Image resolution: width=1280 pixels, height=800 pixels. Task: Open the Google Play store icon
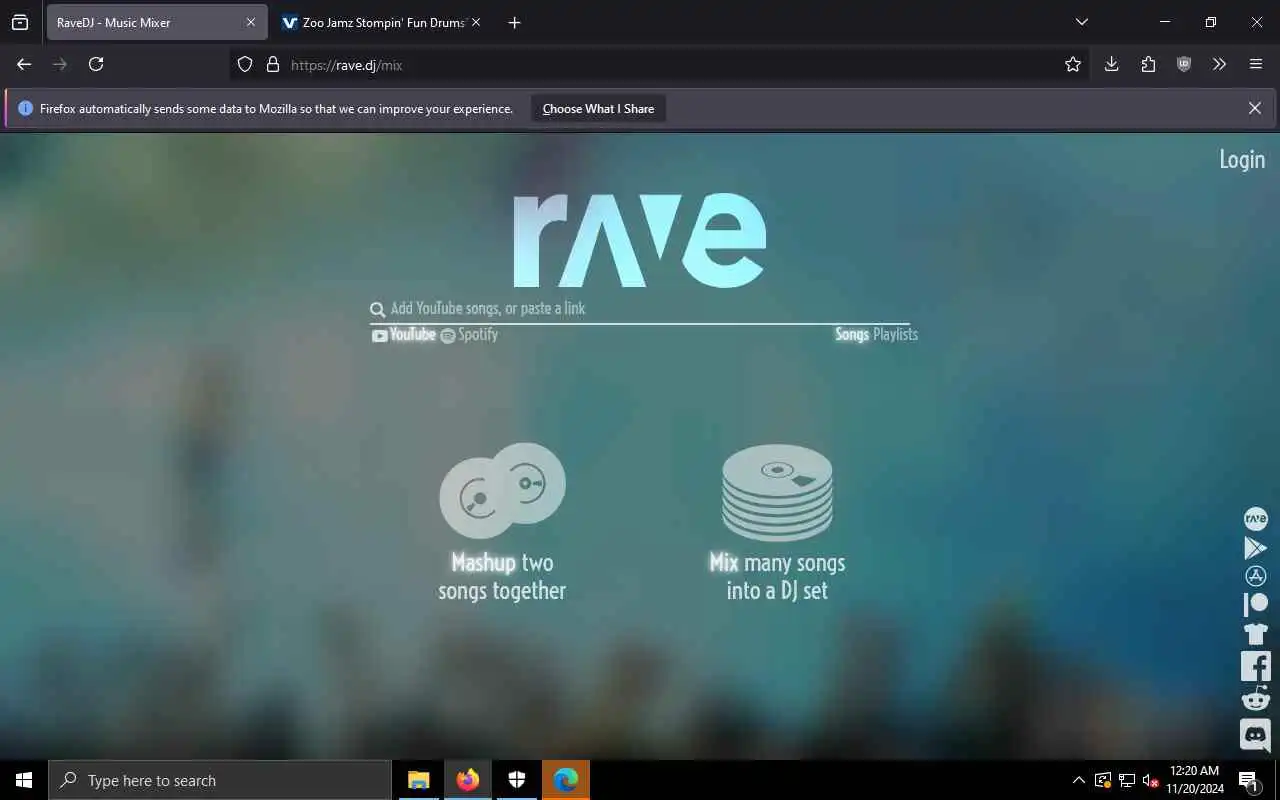click(x=1255, y=548)
